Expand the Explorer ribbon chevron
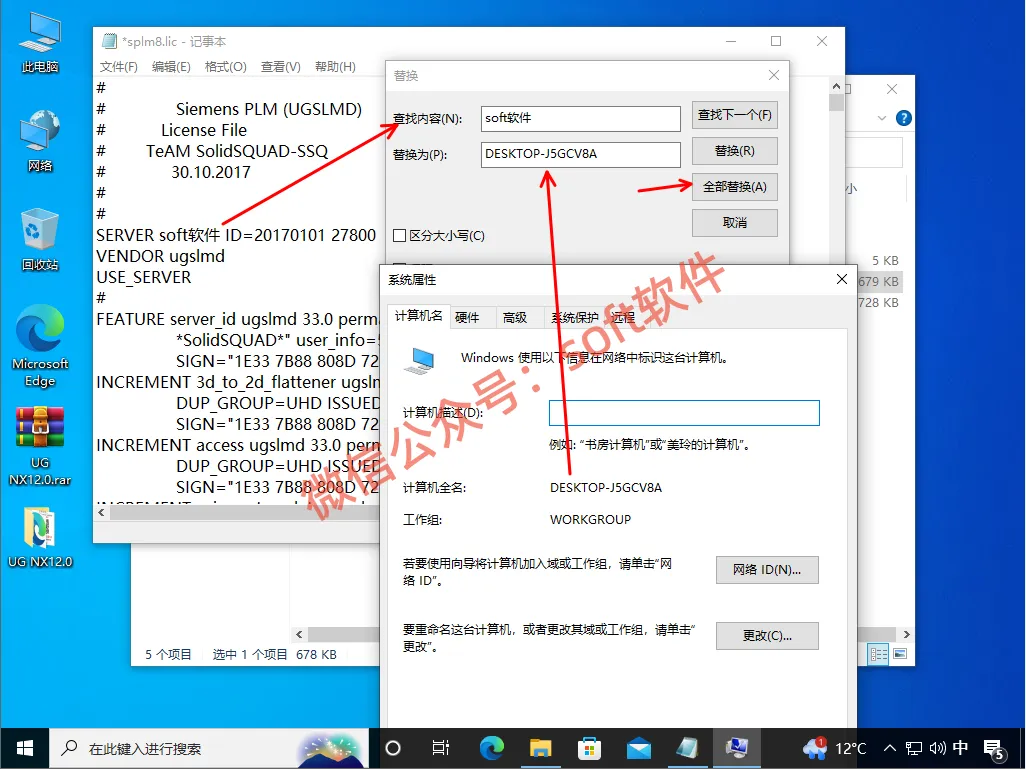1026x769 pixels. point(881,118)
